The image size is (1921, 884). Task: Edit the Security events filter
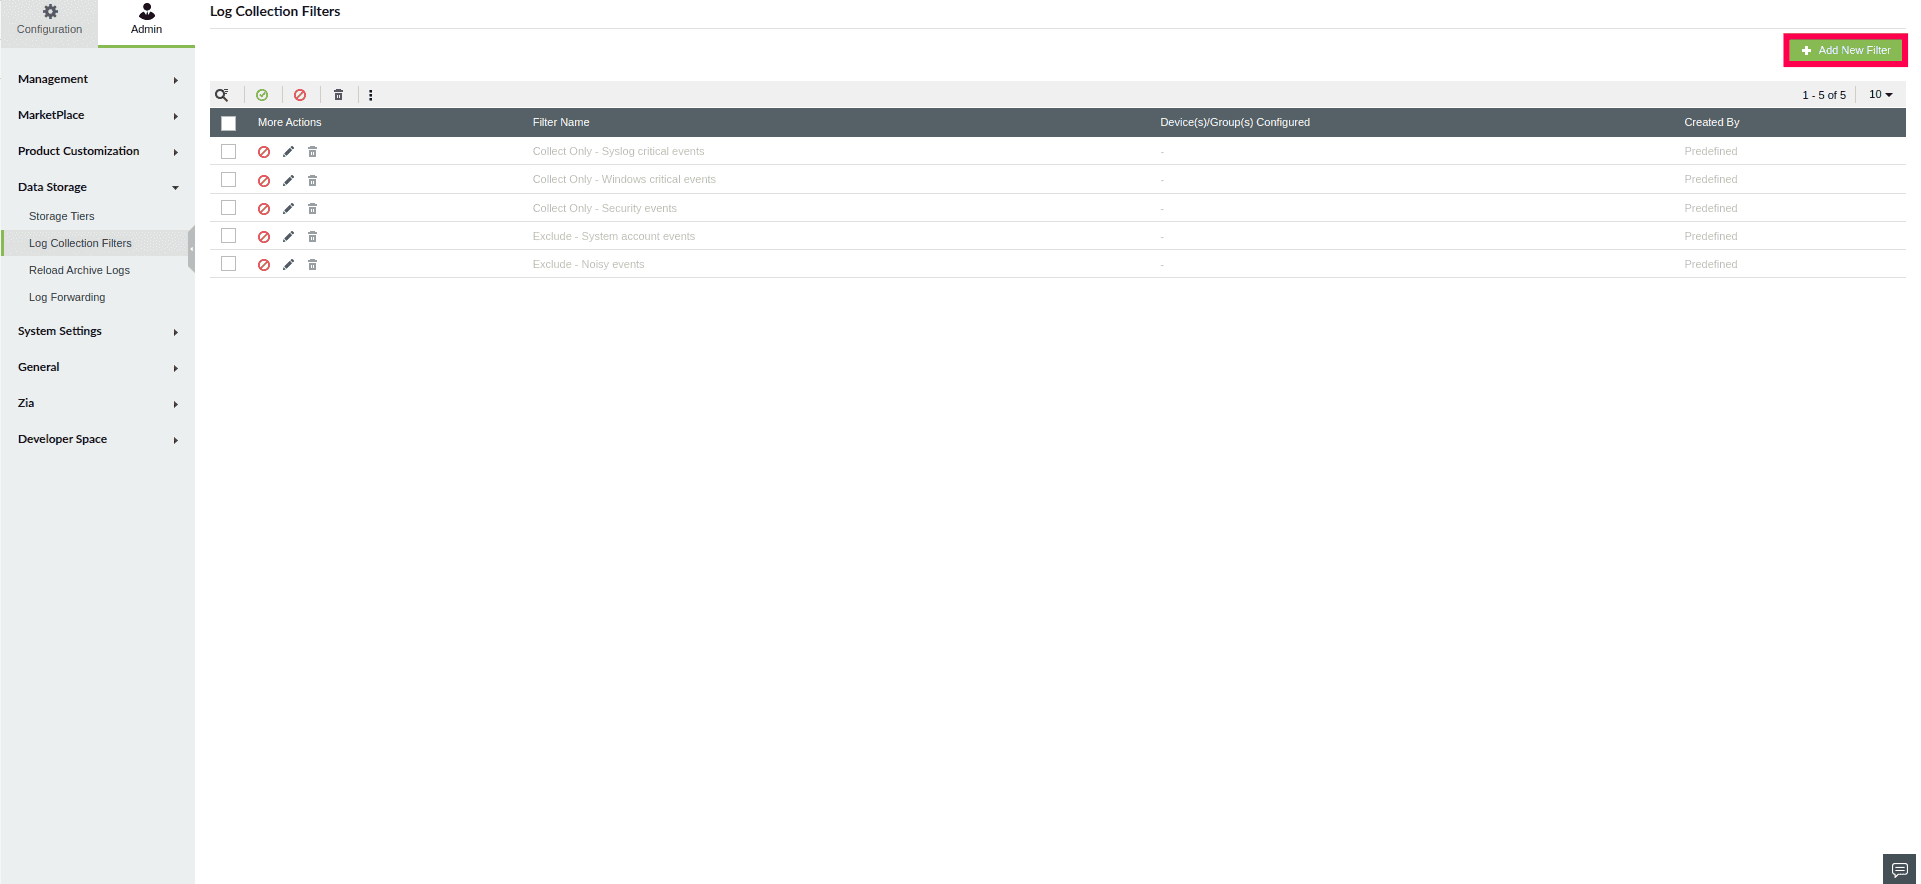288,208
